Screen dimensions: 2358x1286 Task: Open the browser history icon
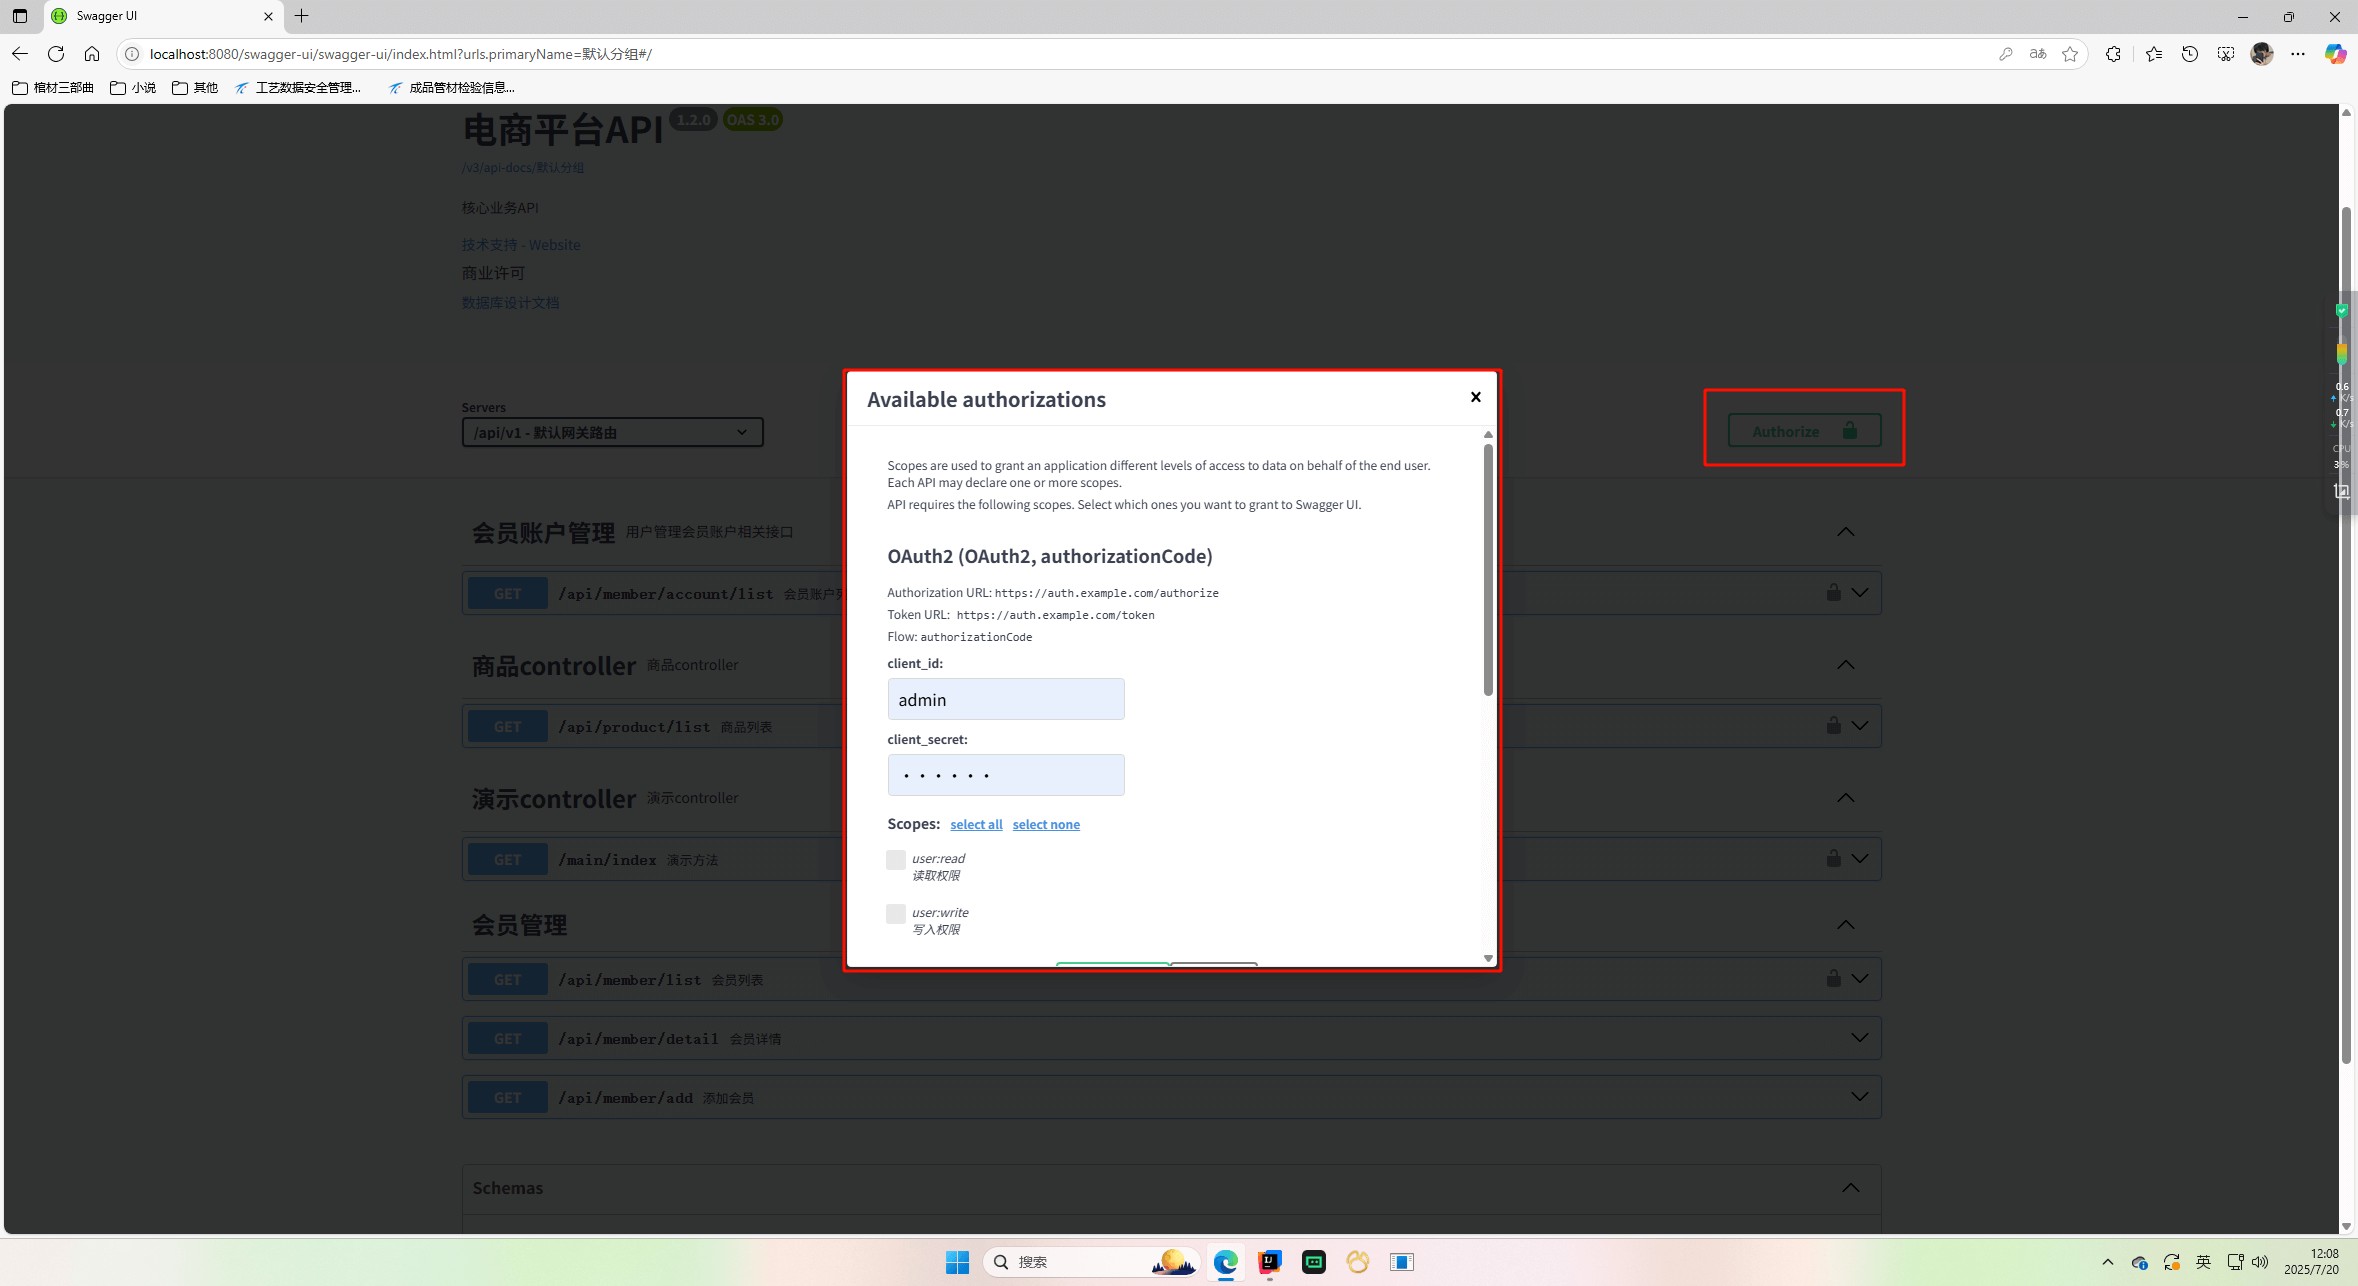(2189, 54)
